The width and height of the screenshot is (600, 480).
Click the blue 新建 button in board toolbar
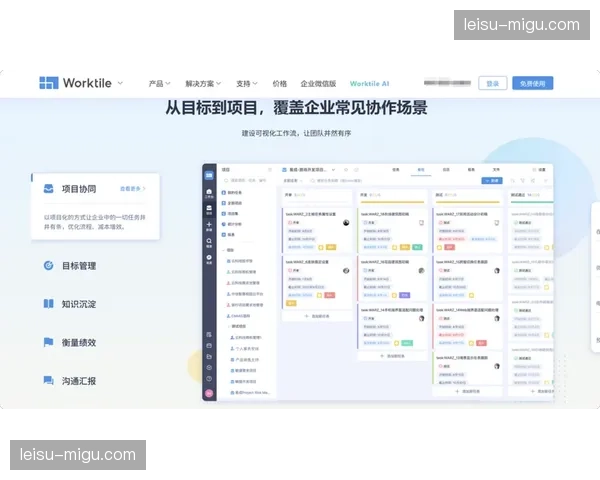[x=492, y=180]
